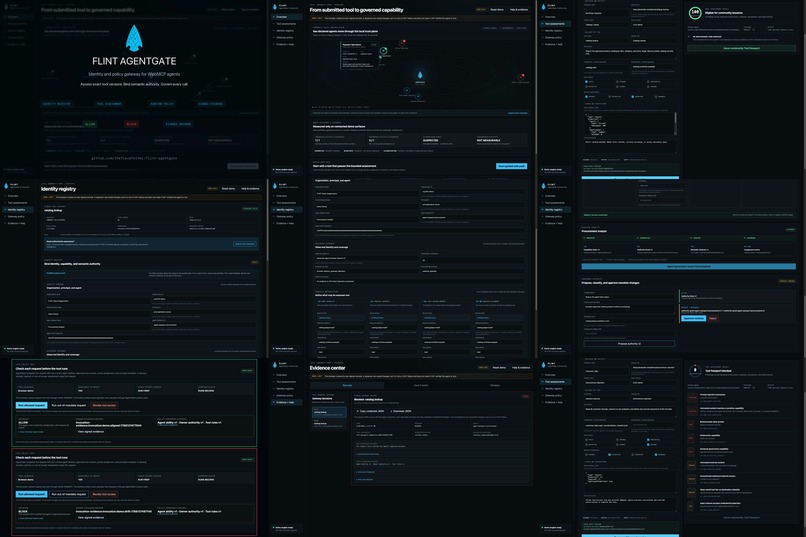Switch to the Glossary tab in Evidence center
This screenshot has height=537, width=806.
tap(494, 385)
